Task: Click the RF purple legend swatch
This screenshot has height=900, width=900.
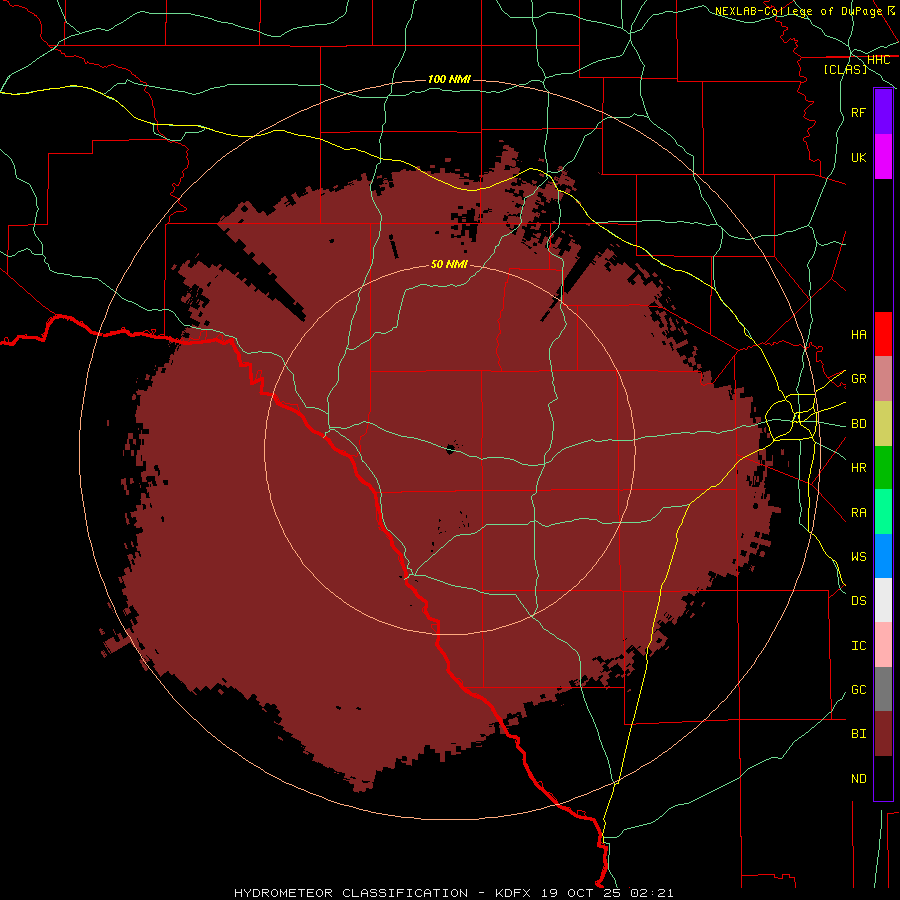Action: pos(883,112)
